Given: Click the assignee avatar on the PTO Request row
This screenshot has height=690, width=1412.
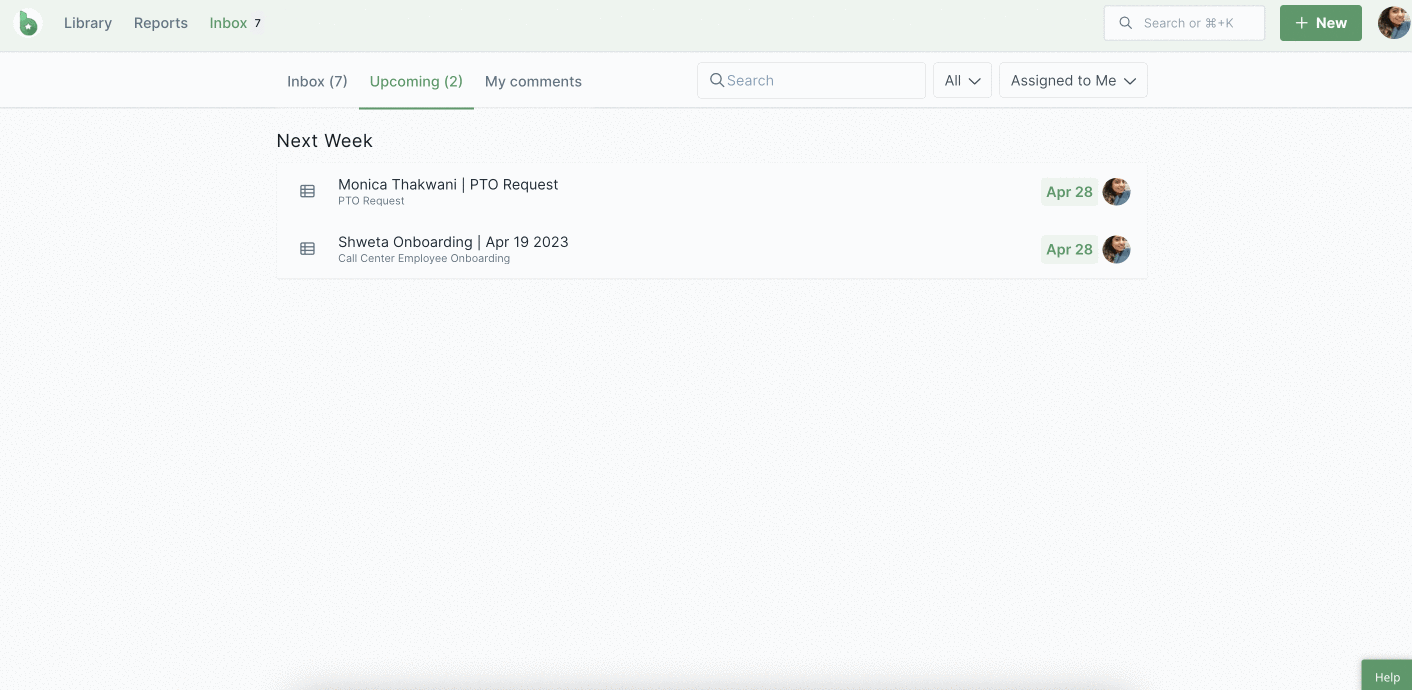Looking at the screenshot, I should [1116, 192].
